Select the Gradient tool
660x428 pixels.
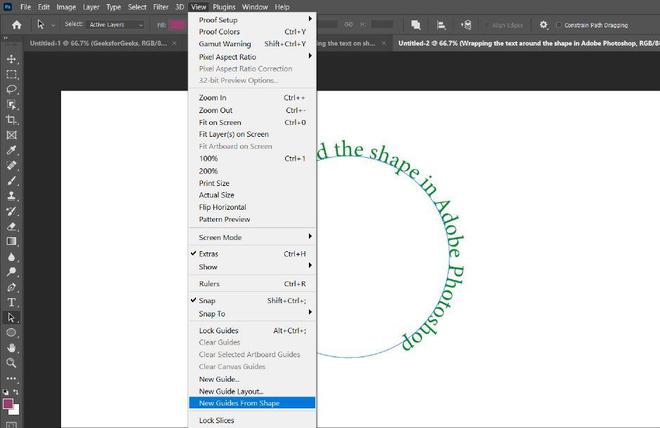click(11, 242)
